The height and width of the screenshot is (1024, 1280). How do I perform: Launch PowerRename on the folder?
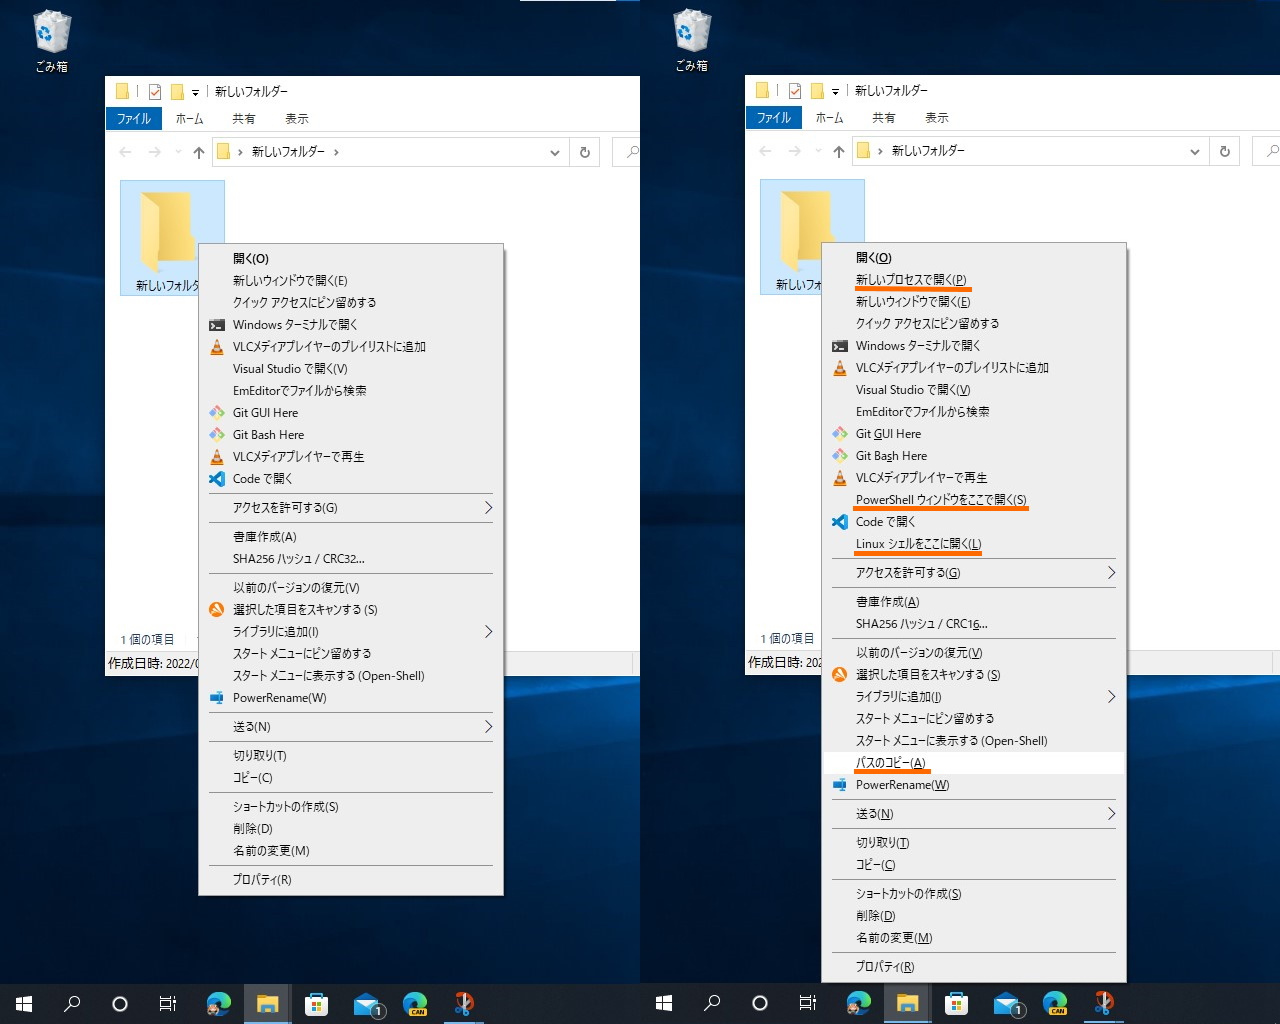pyautogui.click(x=279, y=697)
